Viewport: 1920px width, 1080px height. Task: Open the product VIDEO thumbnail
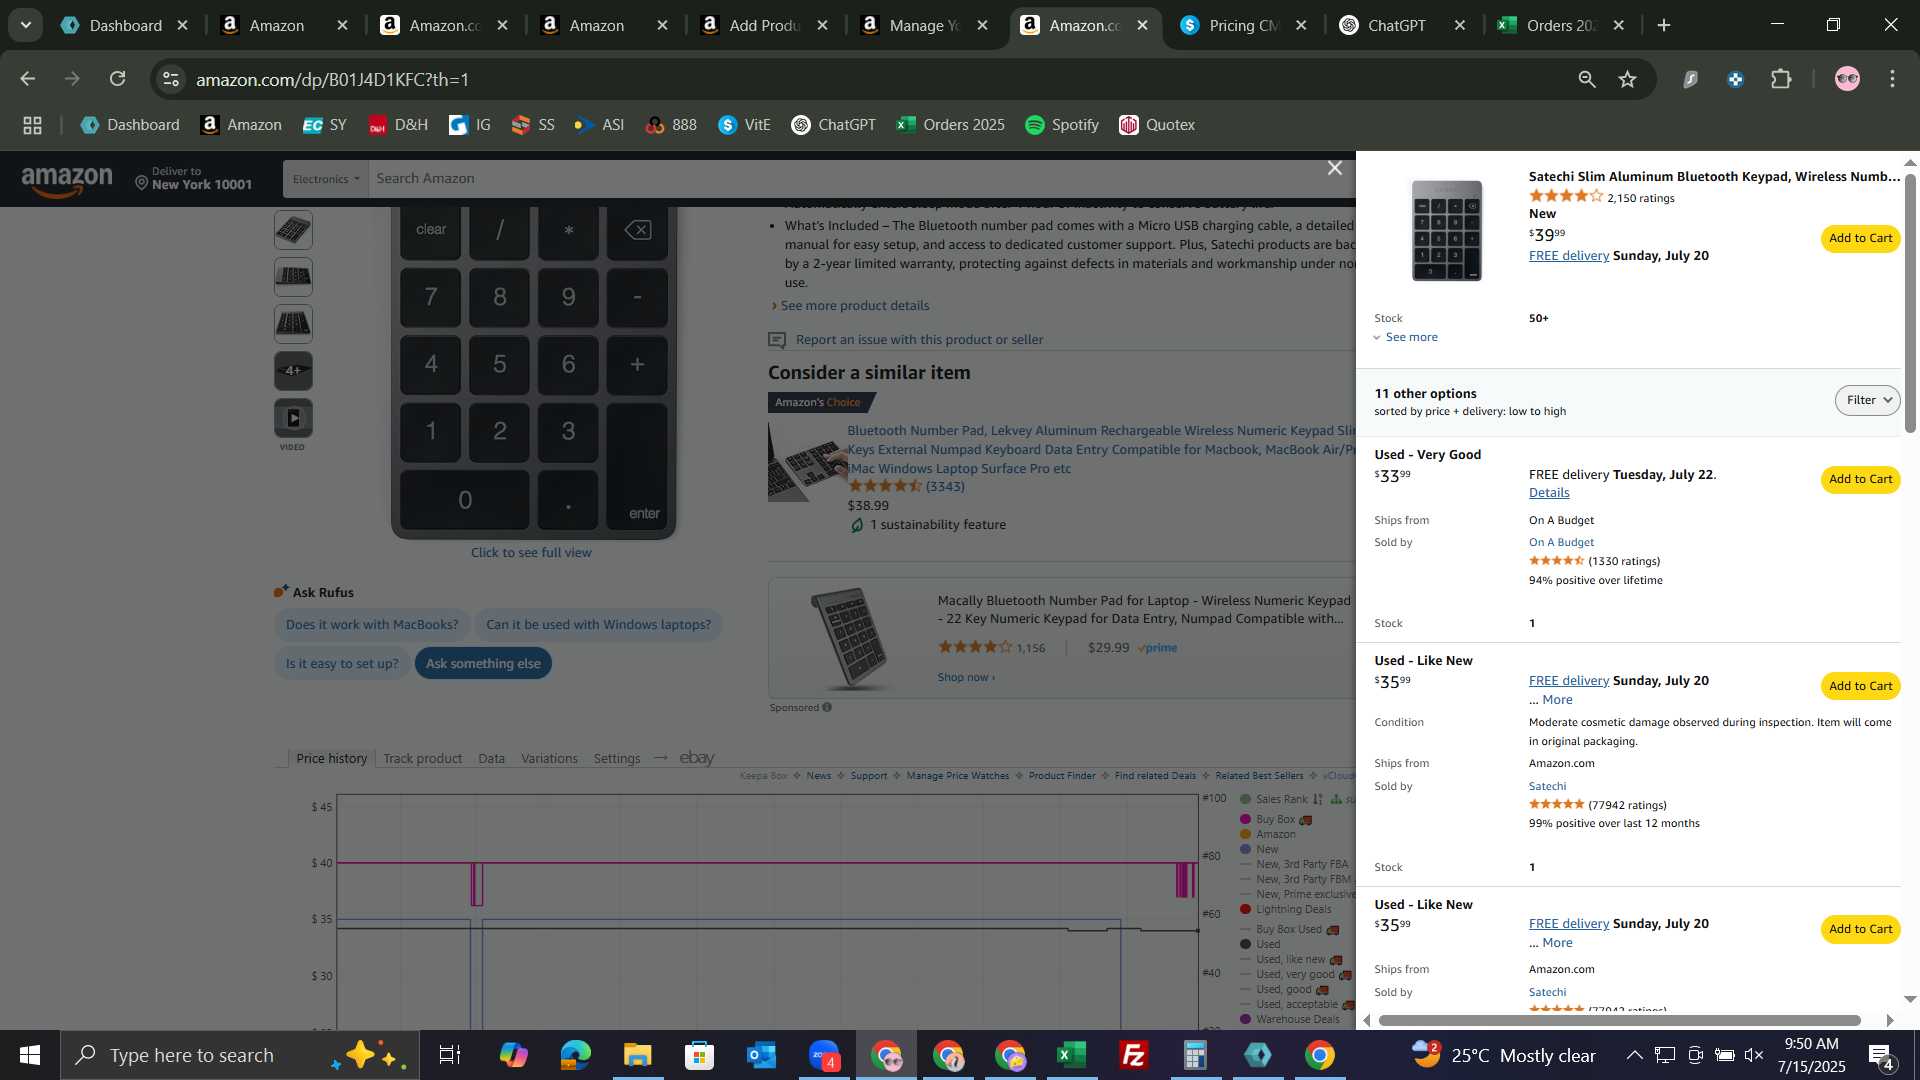click(x=293, y=418)
